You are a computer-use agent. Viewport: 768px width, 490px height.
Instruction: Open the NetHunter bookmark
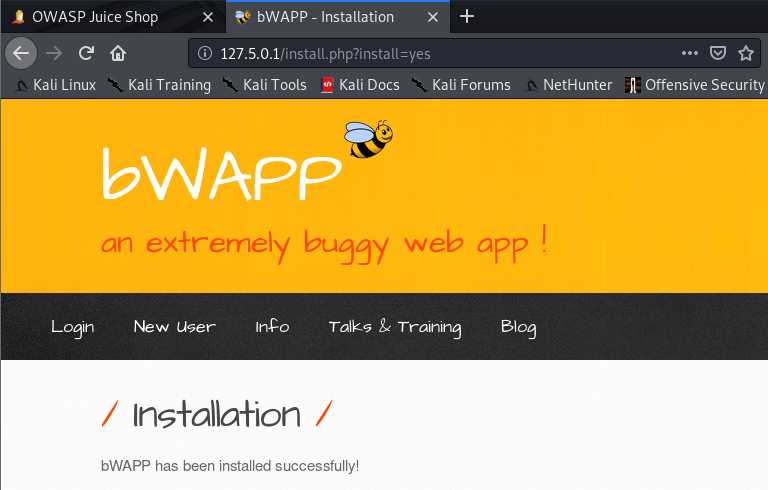[x=568, y=85]
